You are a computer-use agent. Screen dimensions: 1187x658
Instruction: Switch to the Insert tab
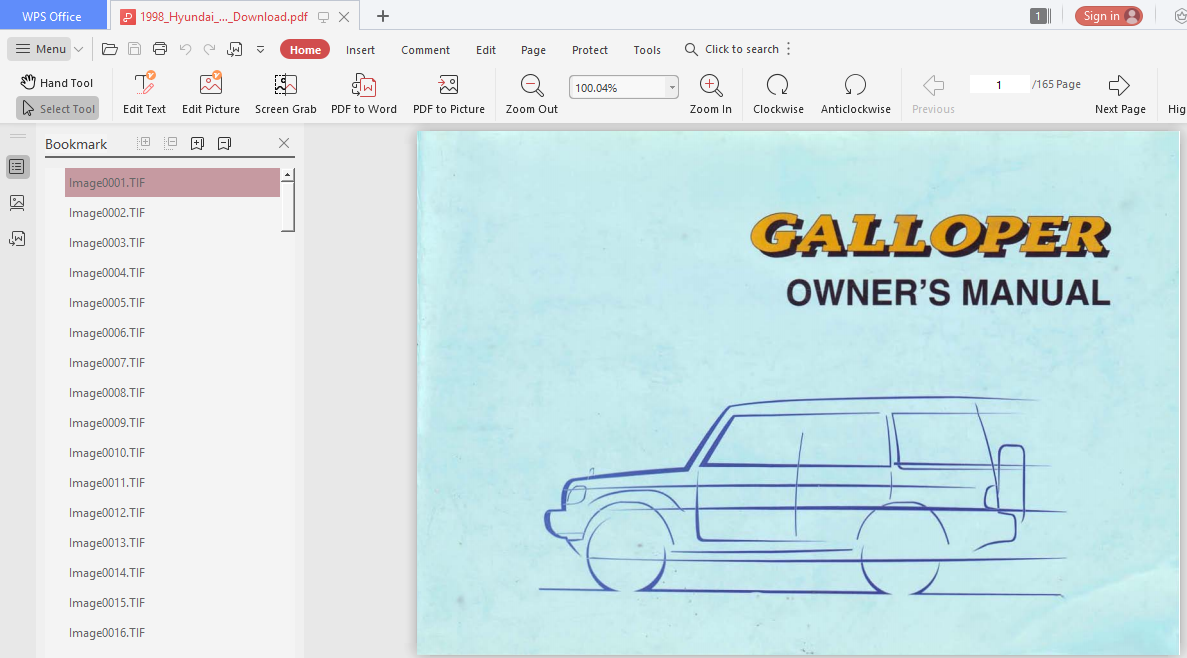[360, 50]
